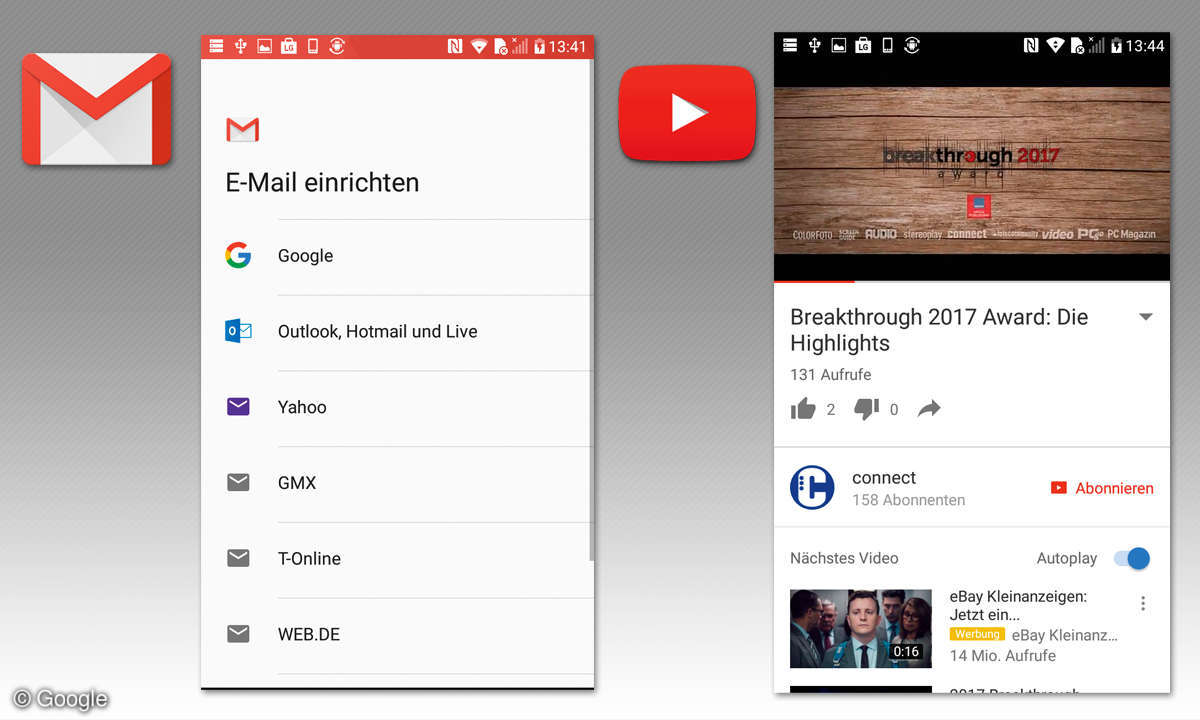Image resolution: width=1200 pixels, height=720 pixels.
Task: Expand the video description arrow
Action: click(1146, 317)
